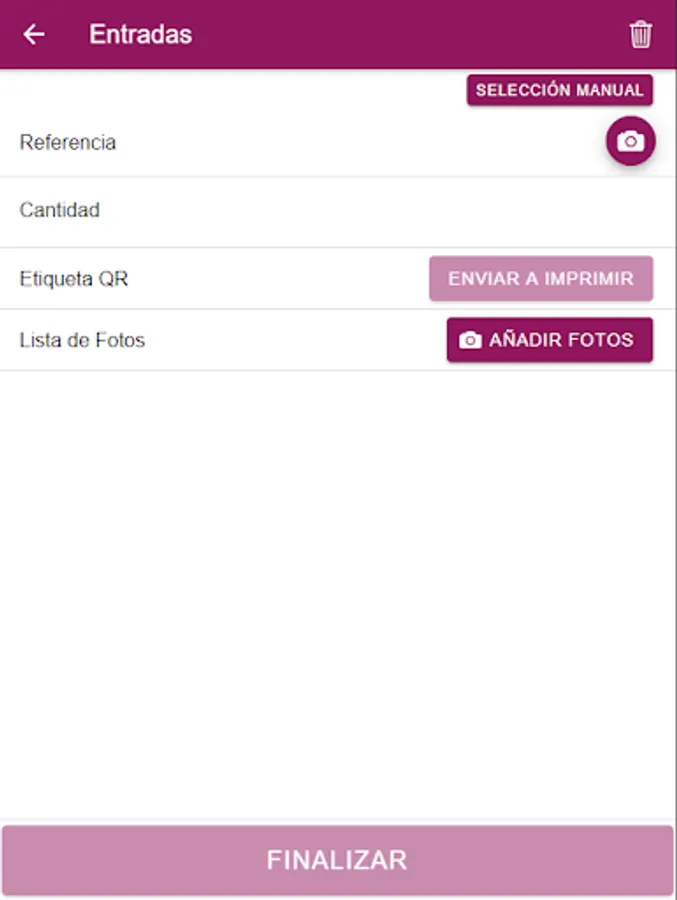Click the Lista de Fotos label

(x=82, y=340)
